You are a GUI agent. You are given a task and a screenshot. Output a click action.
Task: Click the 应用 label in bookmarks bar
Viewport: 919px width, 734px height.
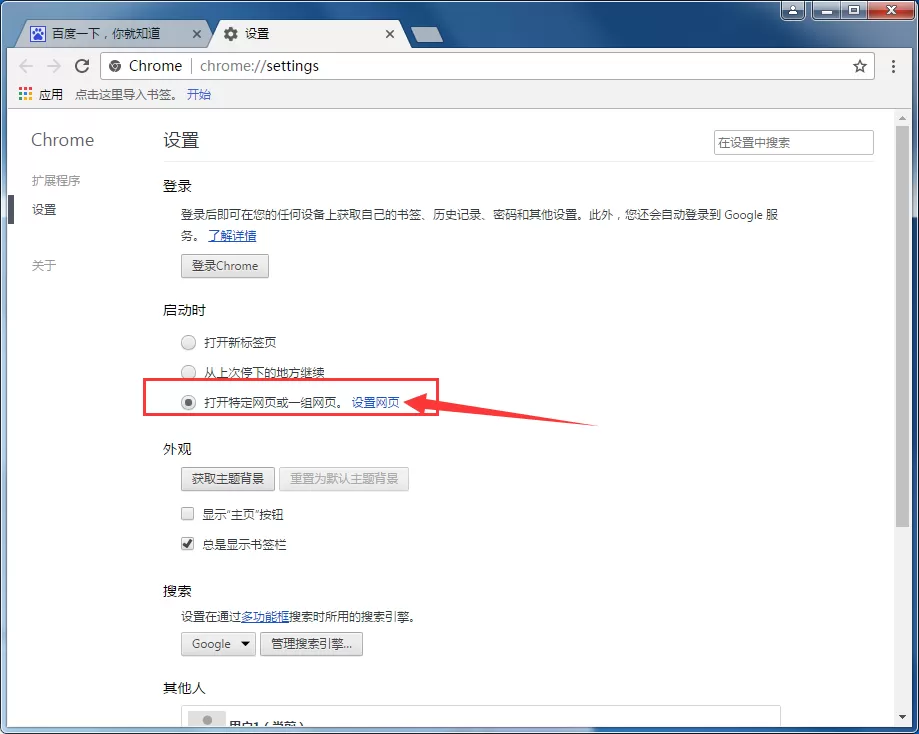click(51, 94)
